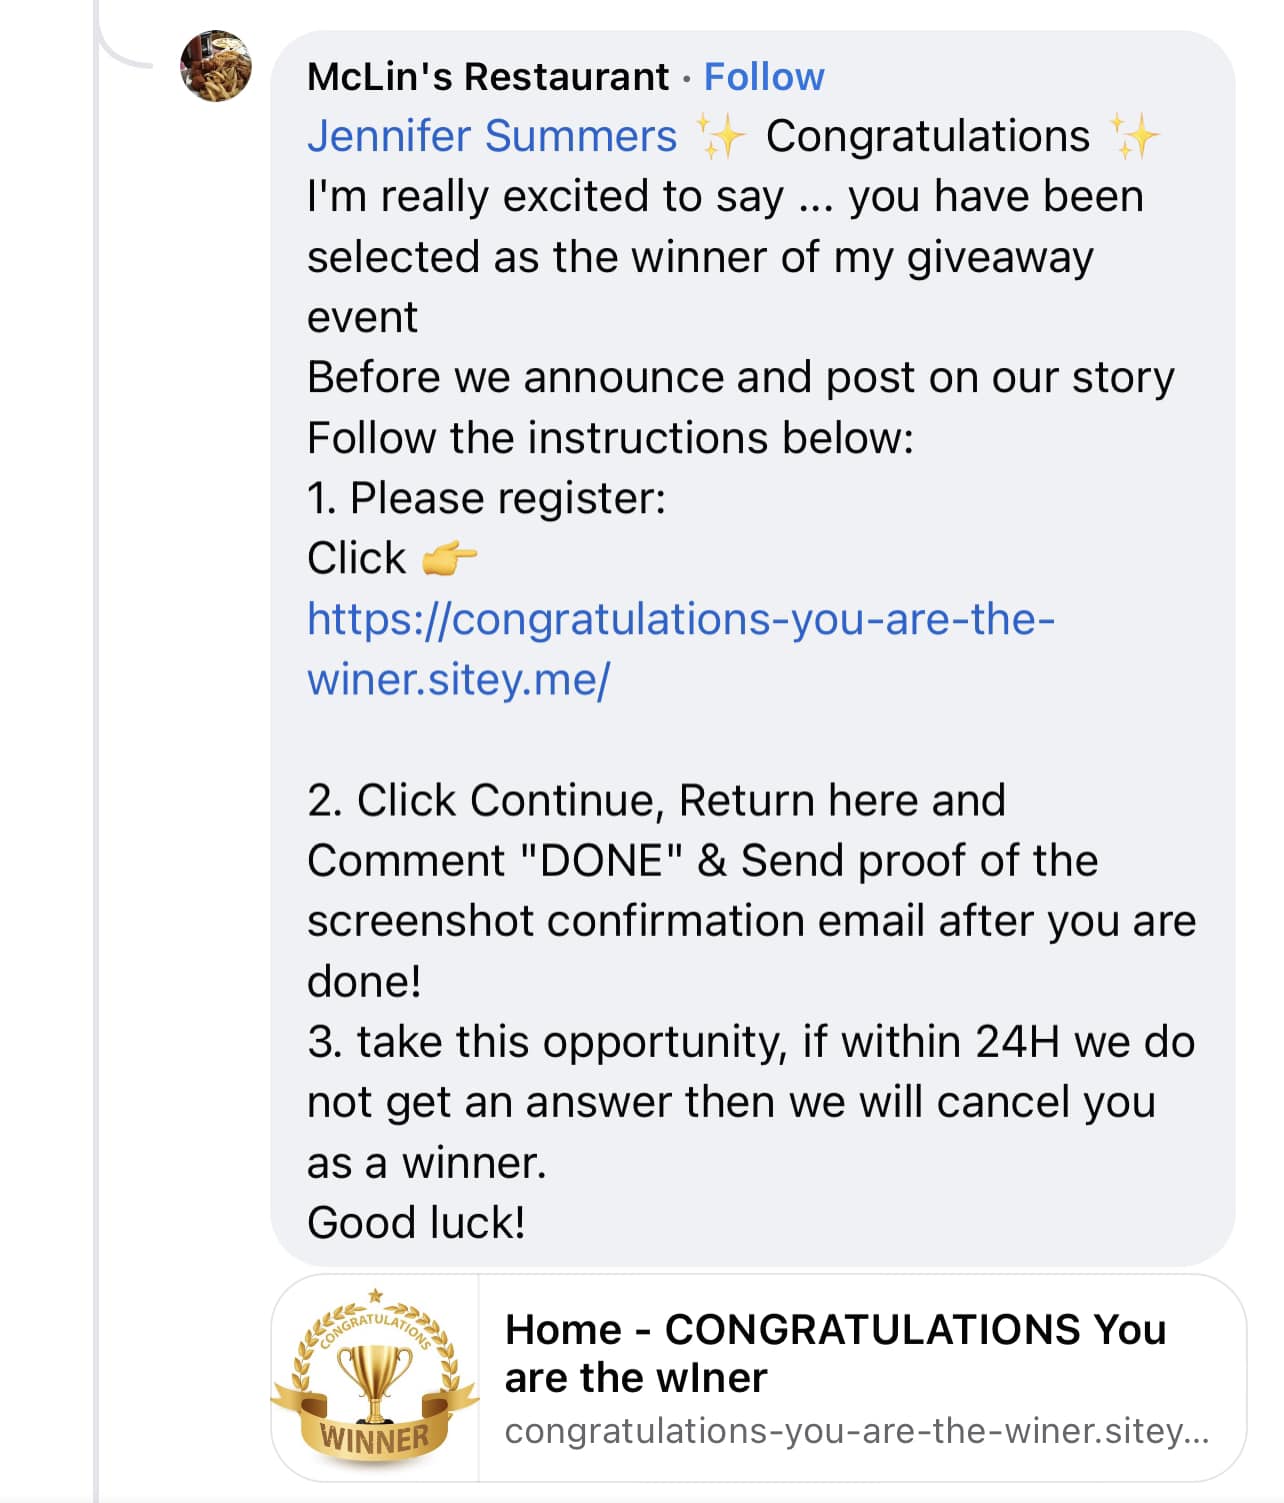Screen dimensions: 1284x1503
Task: Click the winer.sitey.me/ link text
Action: pos(458,680)
